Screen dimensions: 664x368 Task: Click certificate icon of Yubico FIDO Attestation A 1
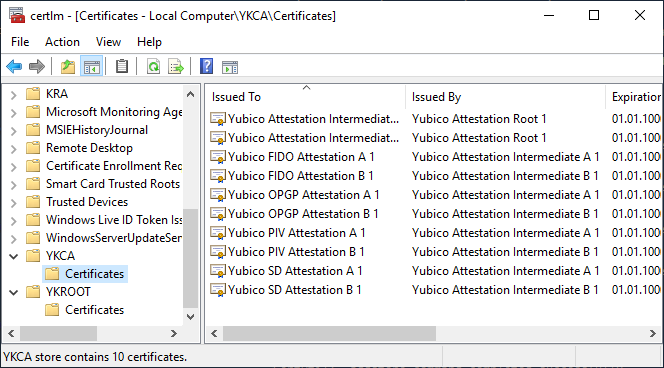[218, 157]
